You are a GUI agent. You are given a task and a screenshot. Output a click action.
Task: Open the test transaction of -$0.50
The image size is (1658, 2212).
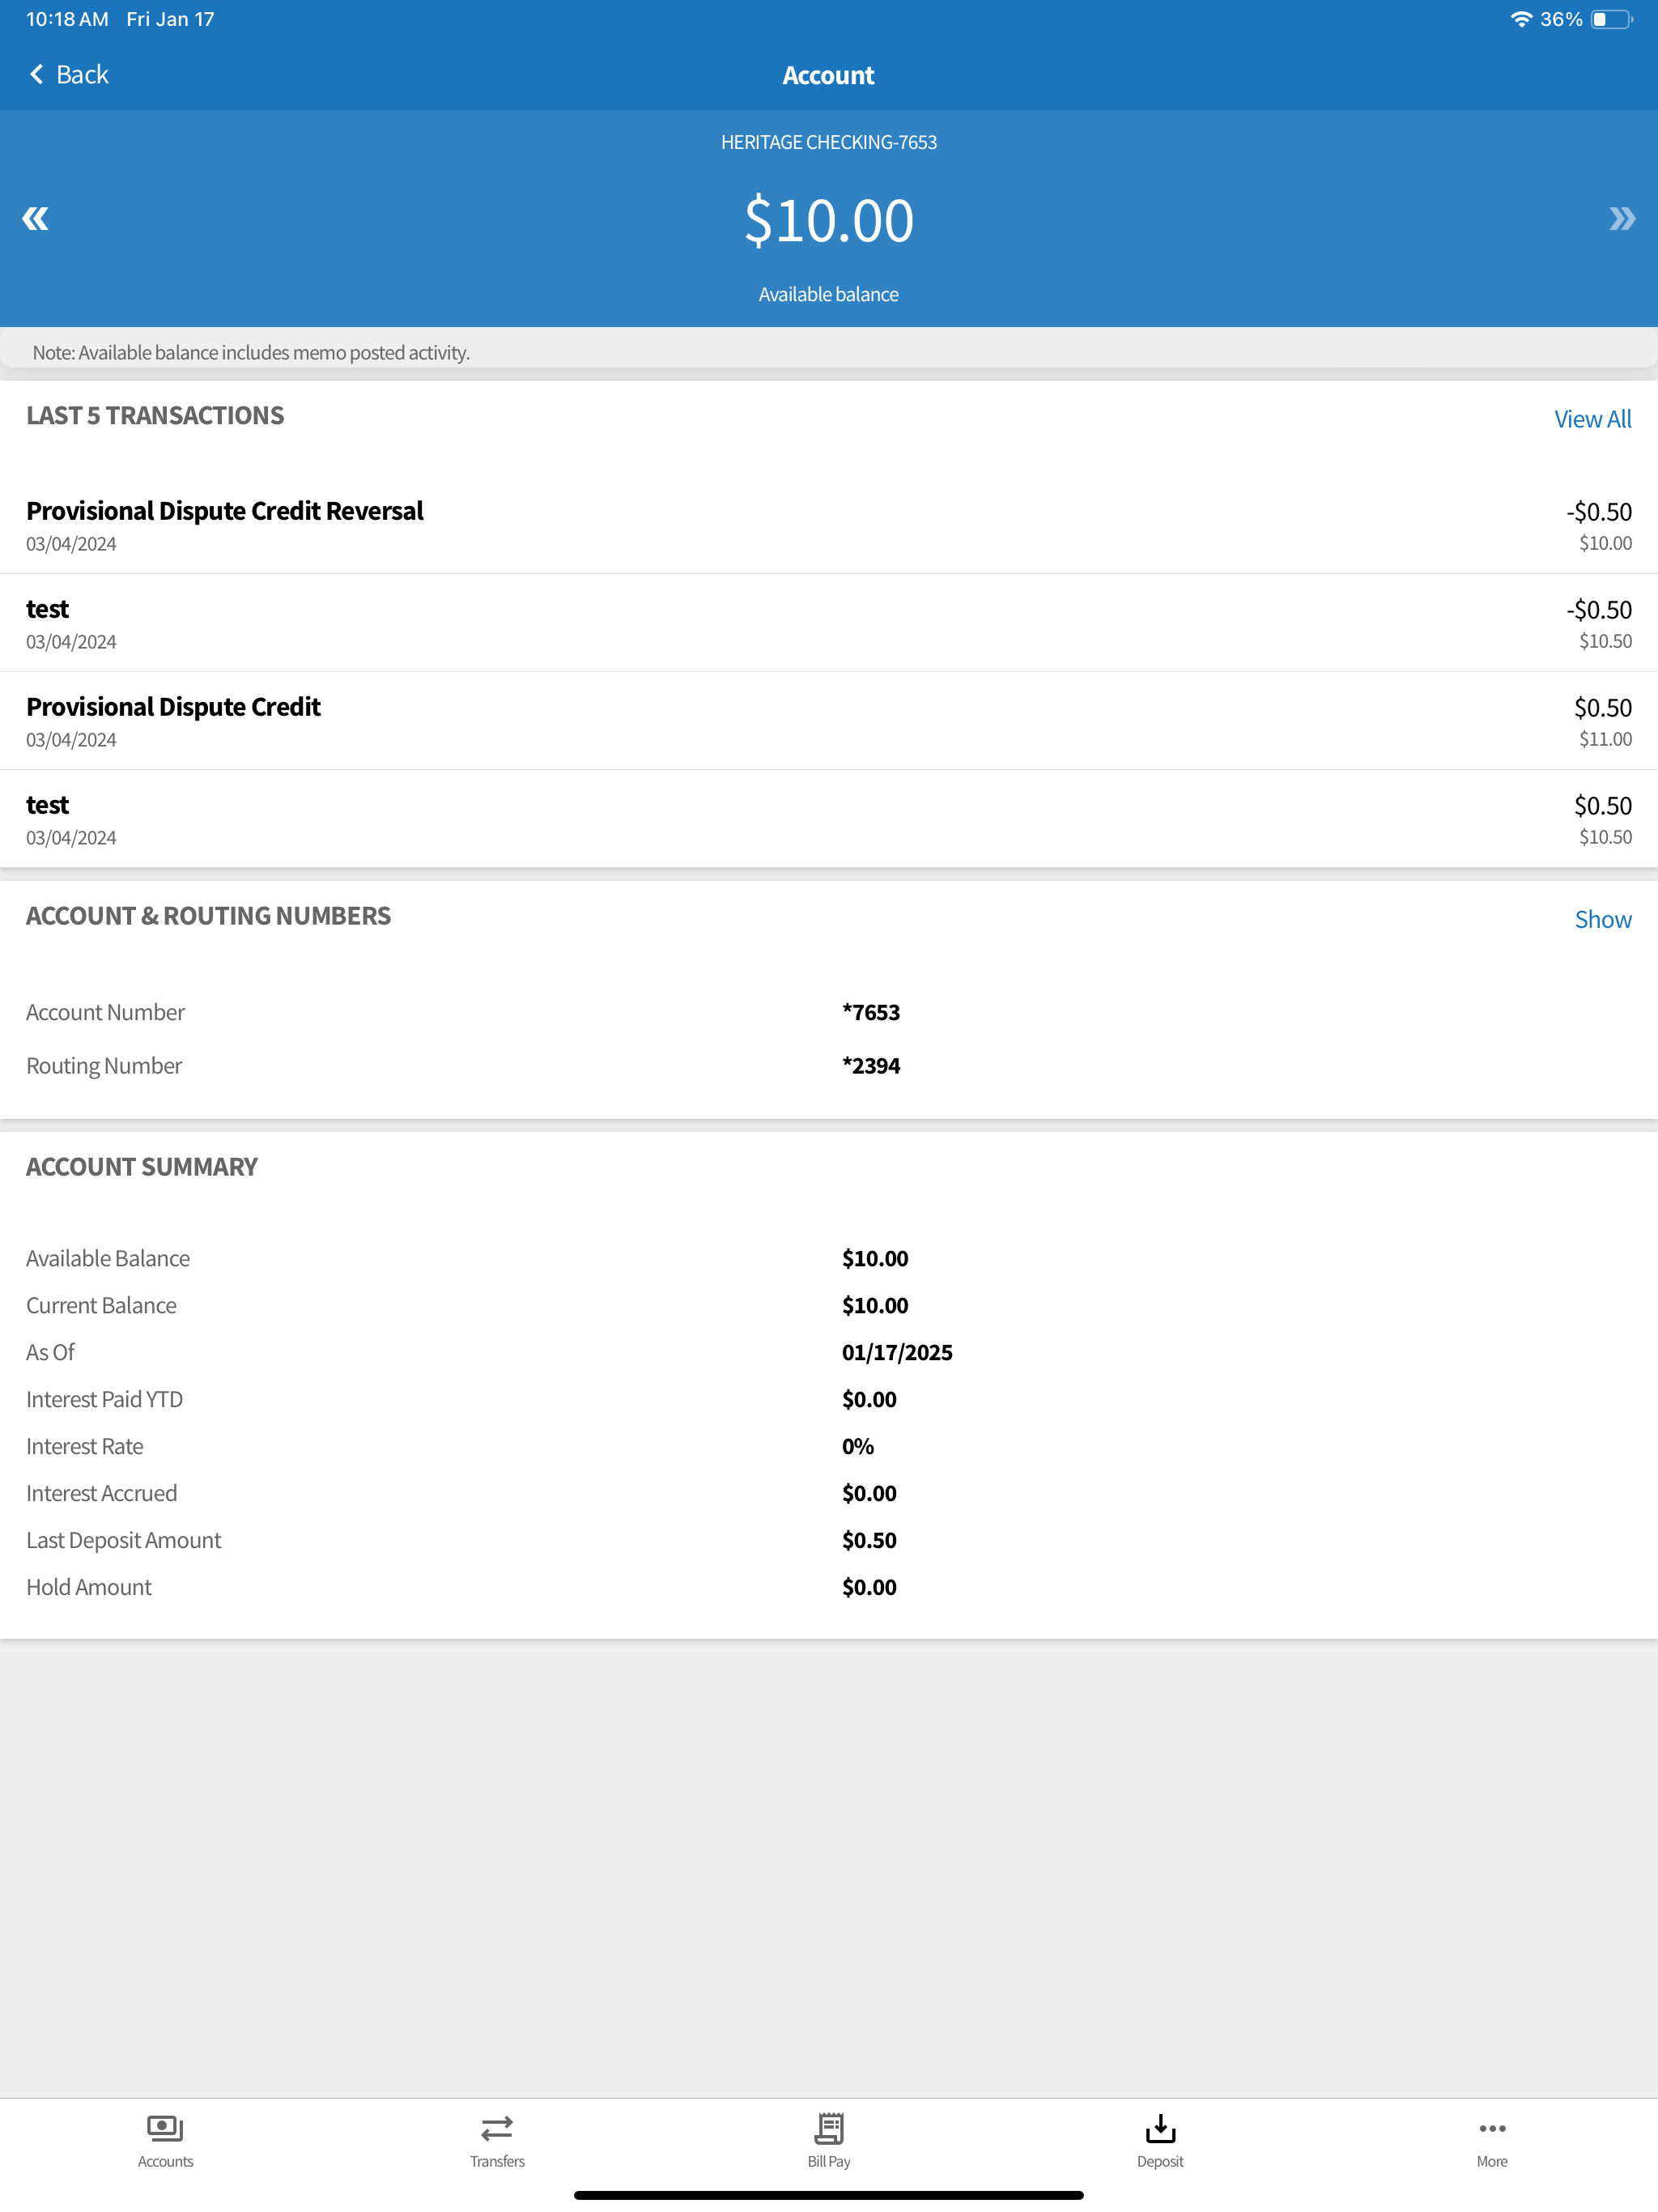[829, 623]
